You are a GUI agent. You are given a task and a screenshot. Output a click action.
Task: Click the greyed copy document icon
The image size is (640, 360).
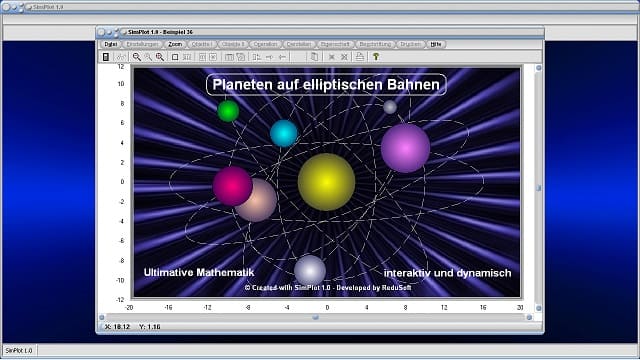(314, 57)
